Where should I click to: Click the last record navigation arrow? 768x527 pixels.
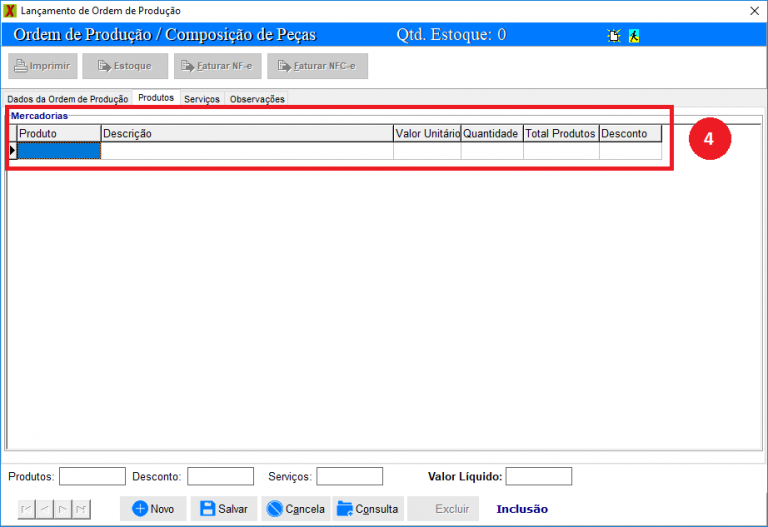pyautogui.click(x=80, y=509)
